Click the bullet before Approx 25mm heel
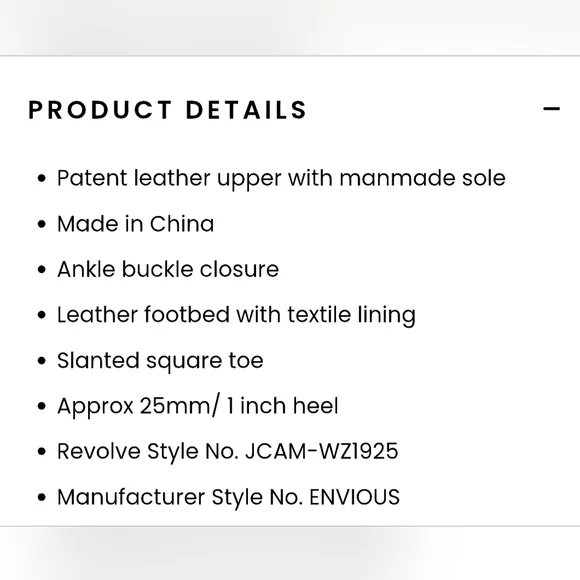Screen dimensions: 580x580 click(42, 407)
